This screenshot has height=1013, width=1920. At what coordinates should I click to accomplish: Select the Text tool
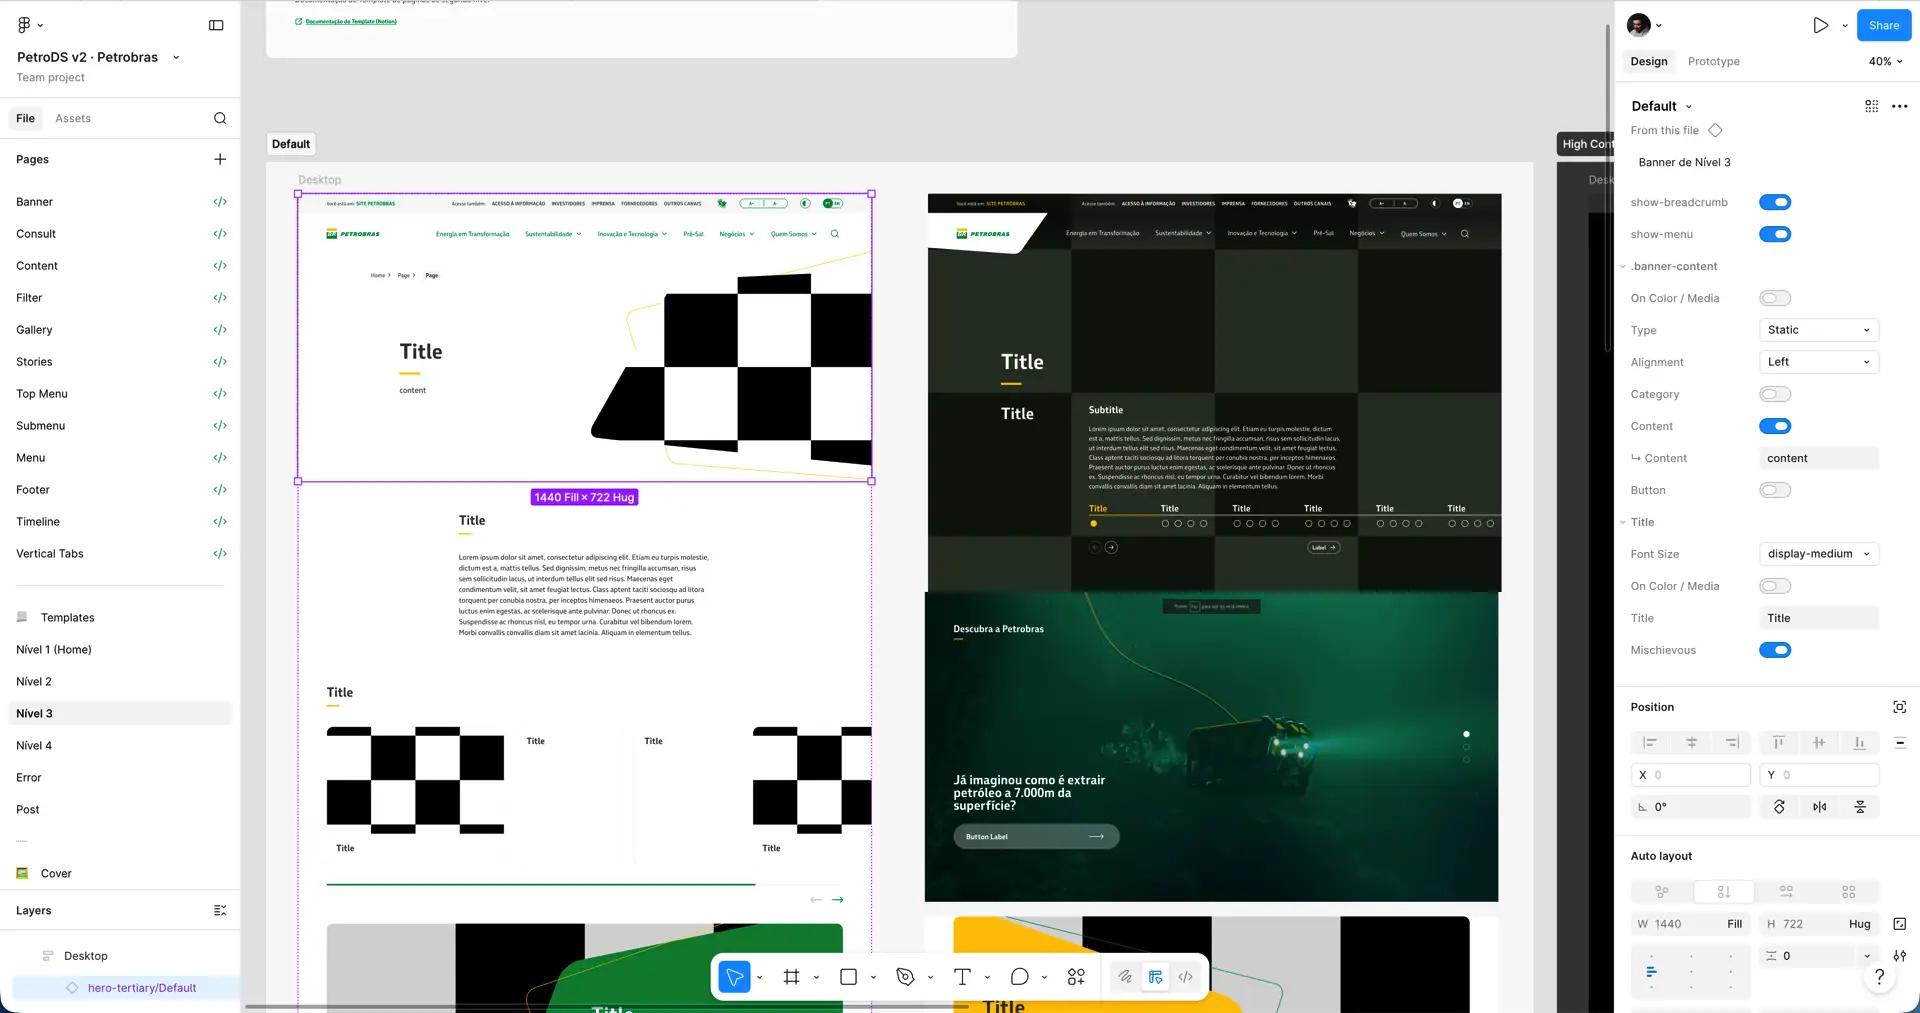(962, 977)
